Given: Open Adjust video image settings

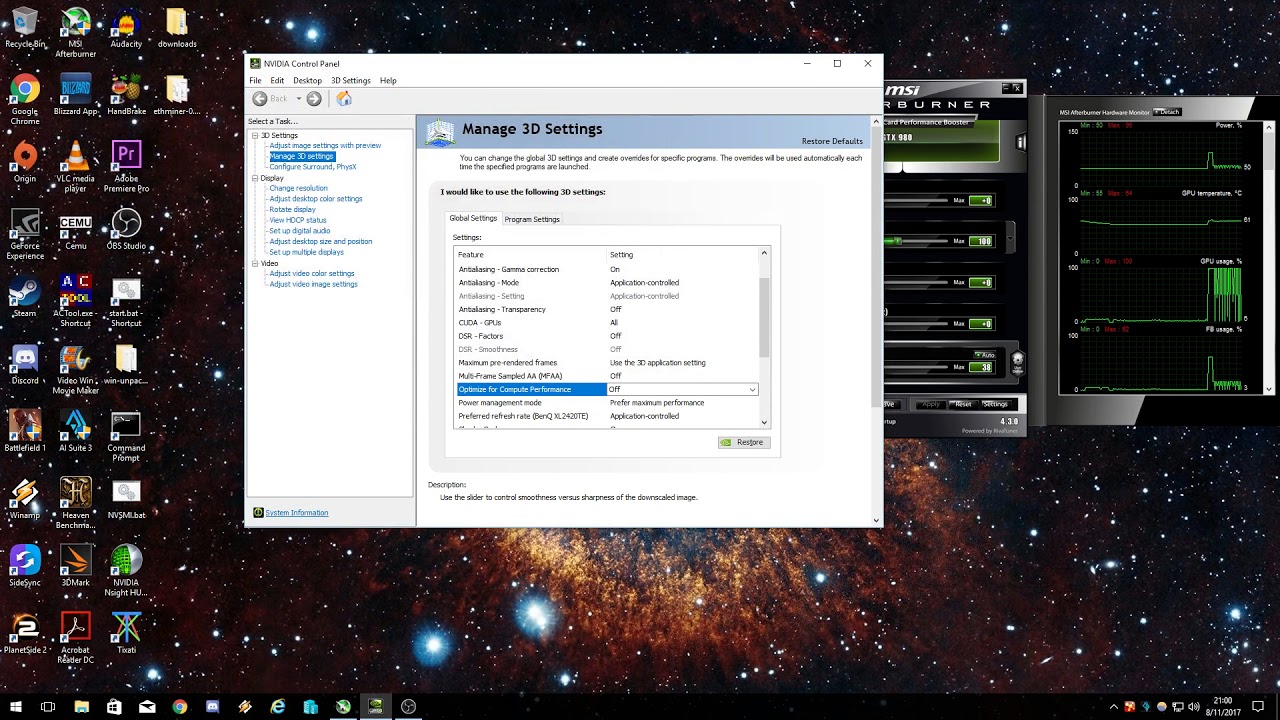Looking at the screenshot, I should tap(313, 284).
